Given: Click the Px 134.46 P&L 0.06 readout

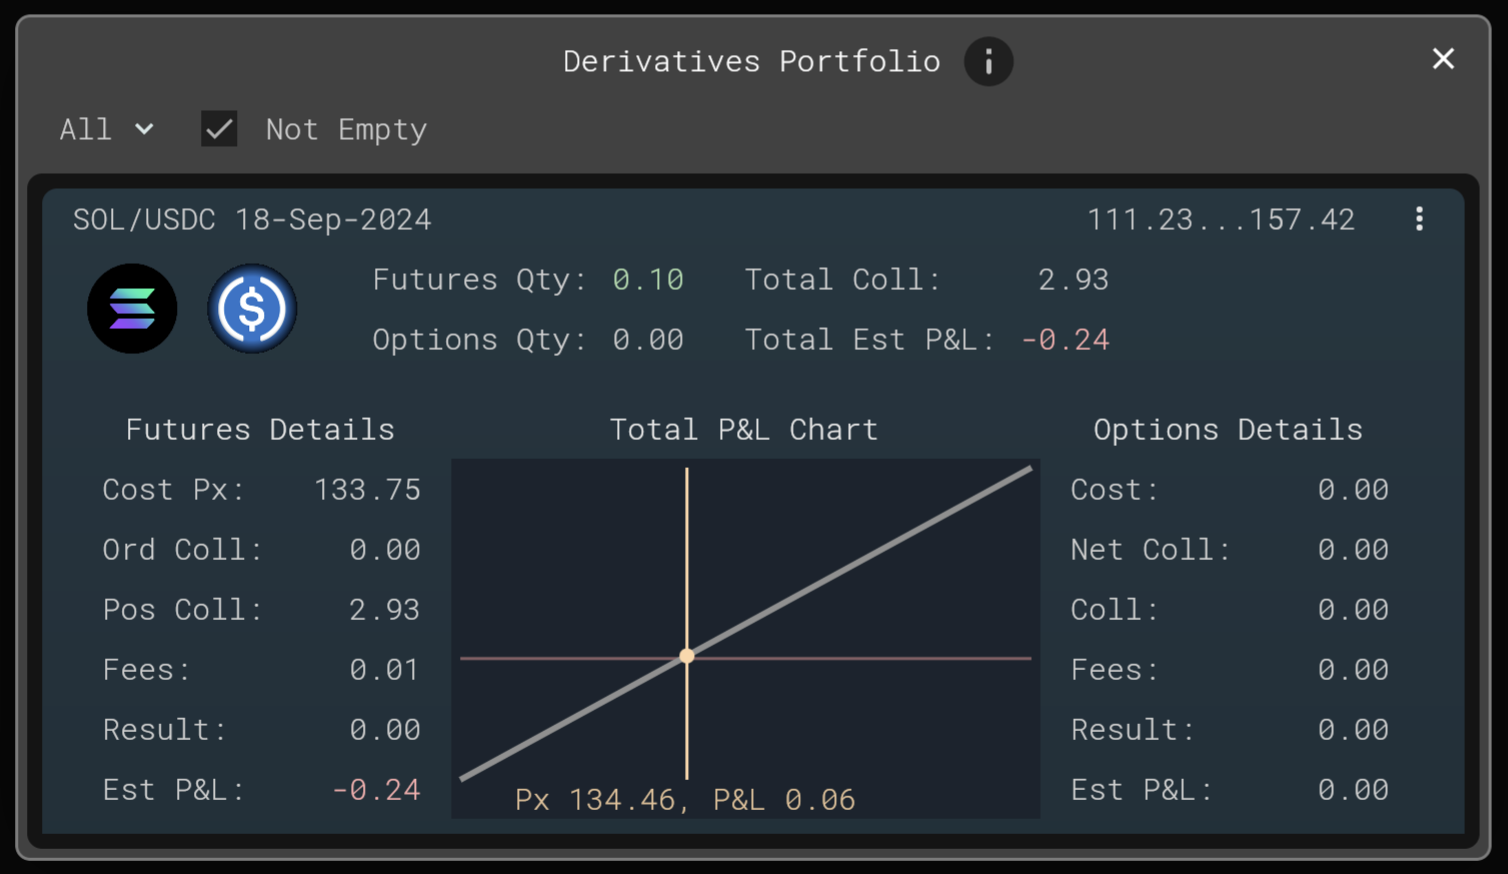Looking at the screenshot, I should pos(687,799).
